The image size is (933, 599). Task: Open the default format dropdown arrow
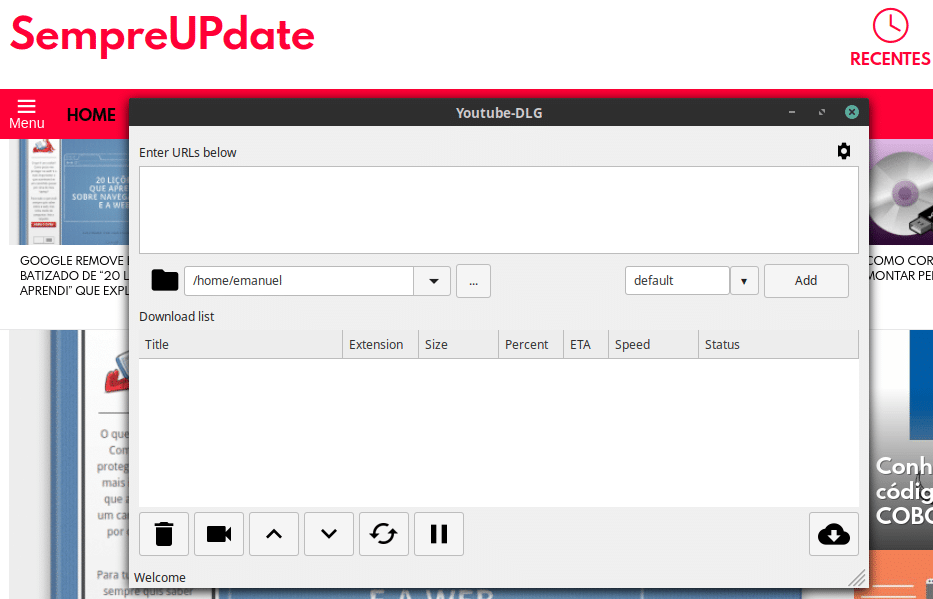click(744, 281)
